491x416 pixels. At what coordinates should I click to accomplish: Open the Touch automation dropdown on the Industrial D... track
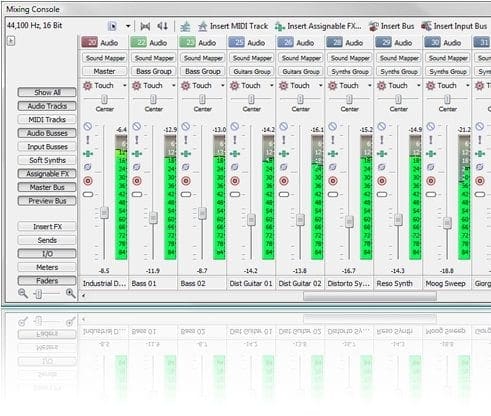tap(125, 86)
